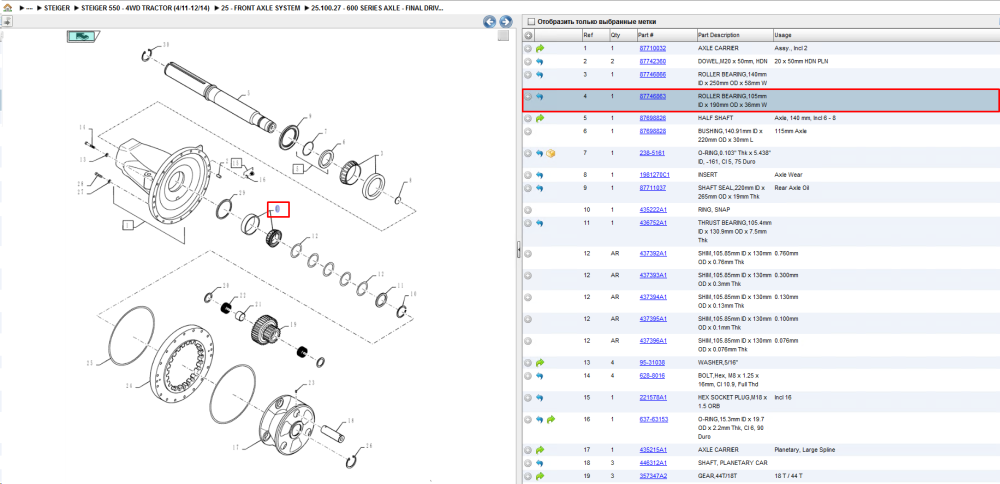
Task: Mark the round selector for BUSHING row
Action: click(x=528, y=131)
